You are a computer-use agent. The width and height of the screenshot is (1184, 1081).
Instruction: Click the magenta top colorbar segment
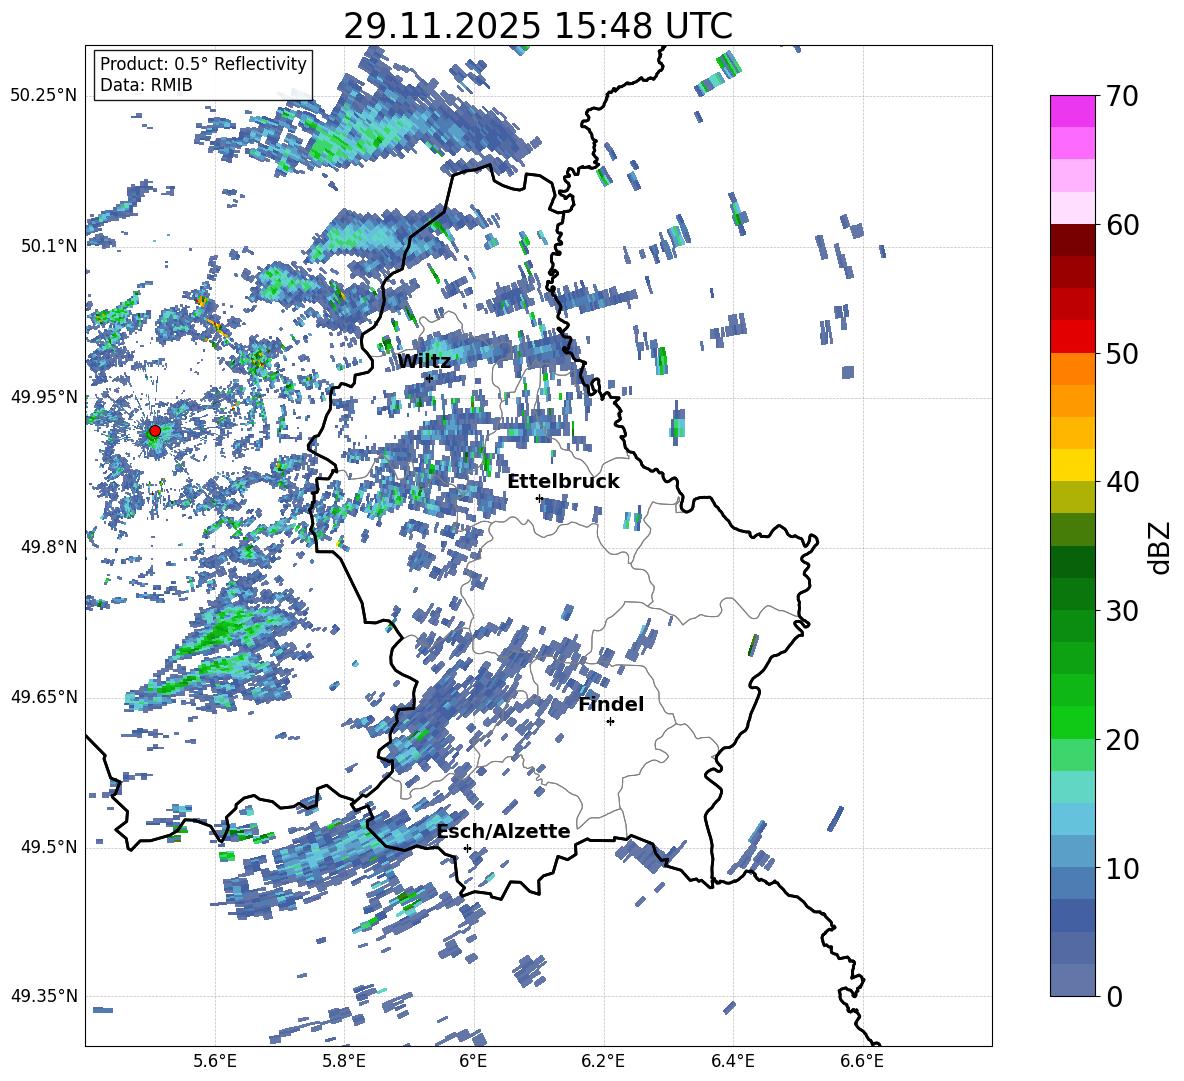[x=1072, y=112]
